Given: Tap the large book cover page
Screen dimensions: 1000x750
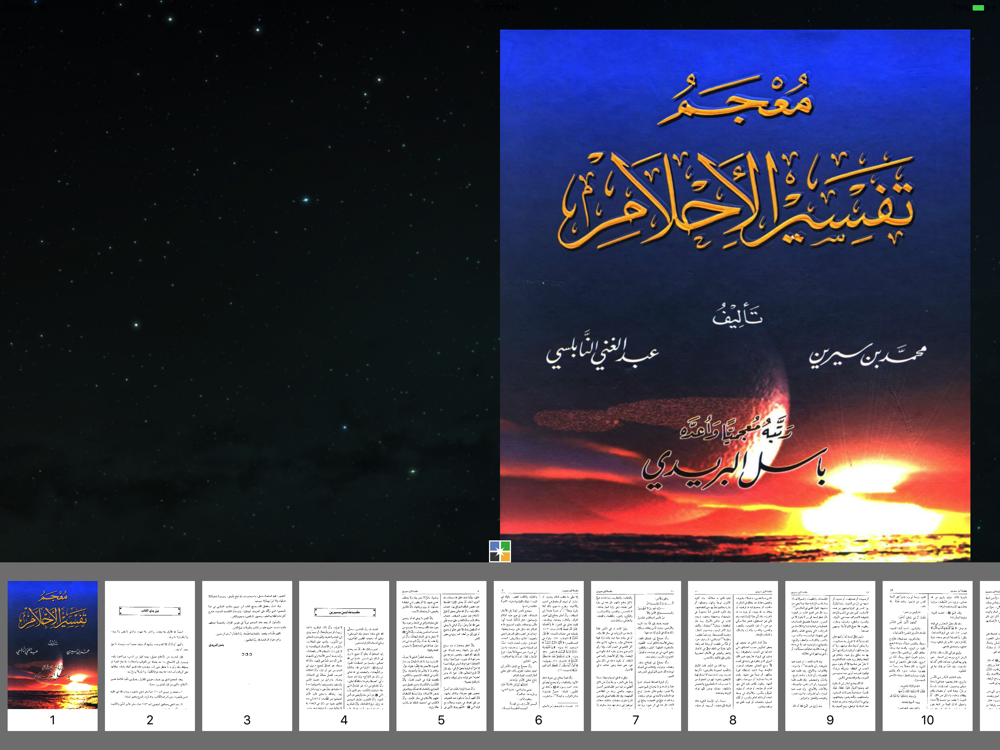Looking at the screenshot, I should click(735, 295).
